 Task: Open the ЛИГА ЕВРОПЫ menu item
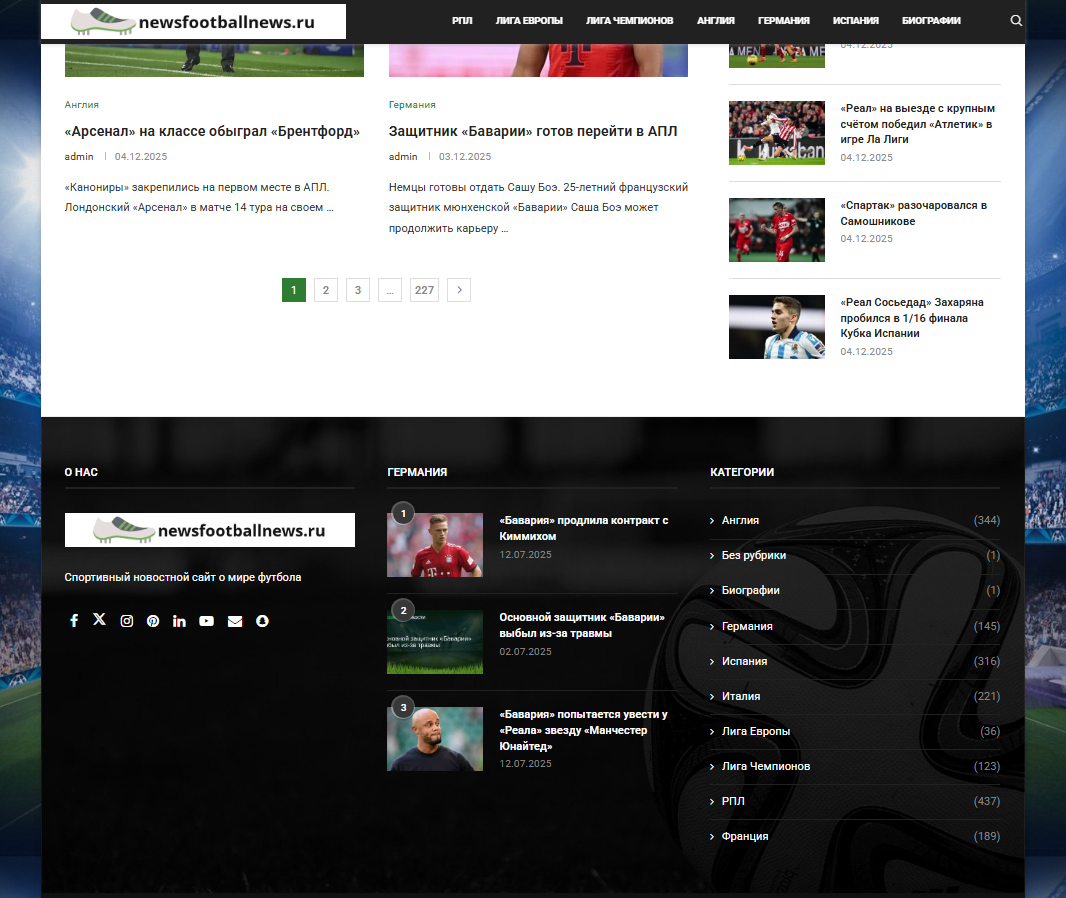click(x=529, y=21)
